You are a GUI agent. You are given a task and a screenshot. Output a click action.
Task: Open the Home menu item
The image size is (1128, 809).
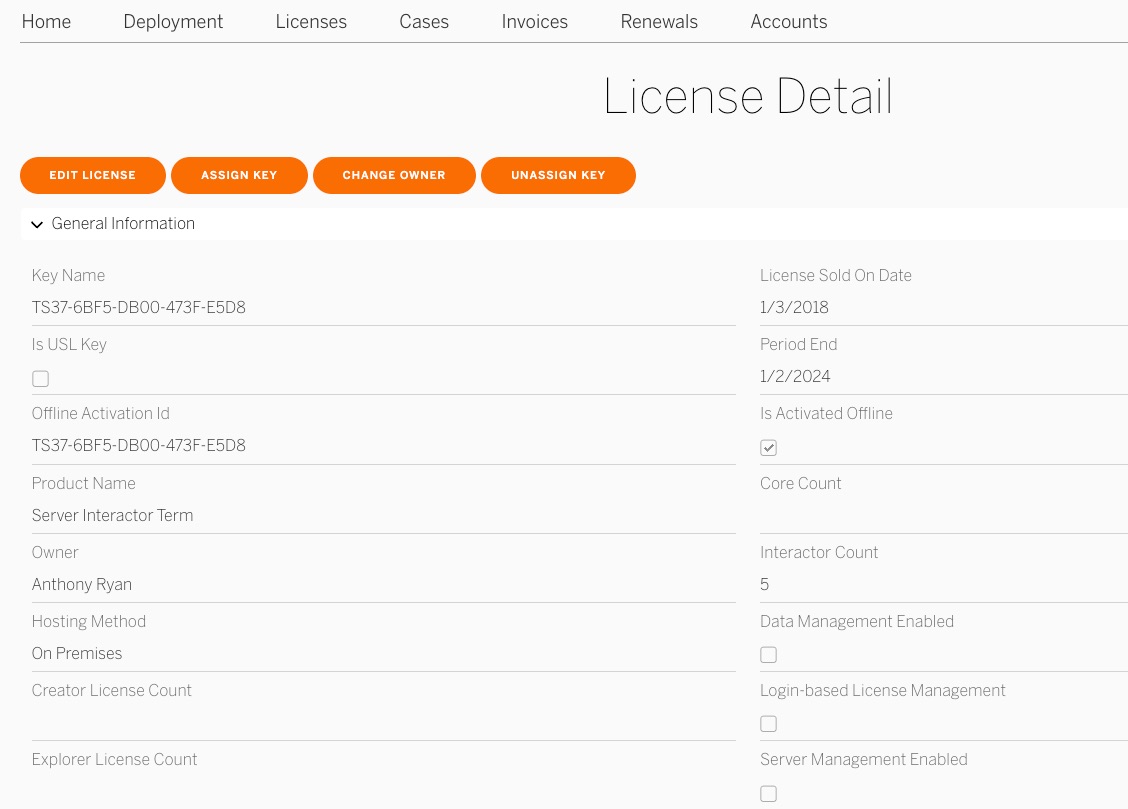[46, 21]
